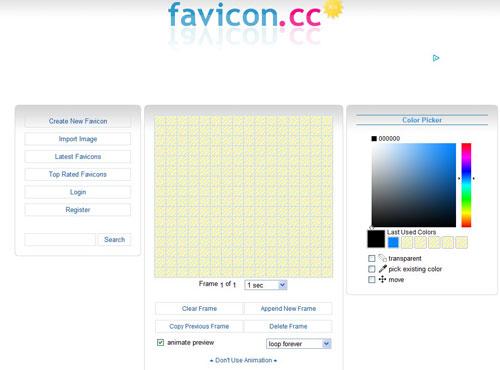
Task: Click the blue saturation gradient square
Action: pos(414,185)
